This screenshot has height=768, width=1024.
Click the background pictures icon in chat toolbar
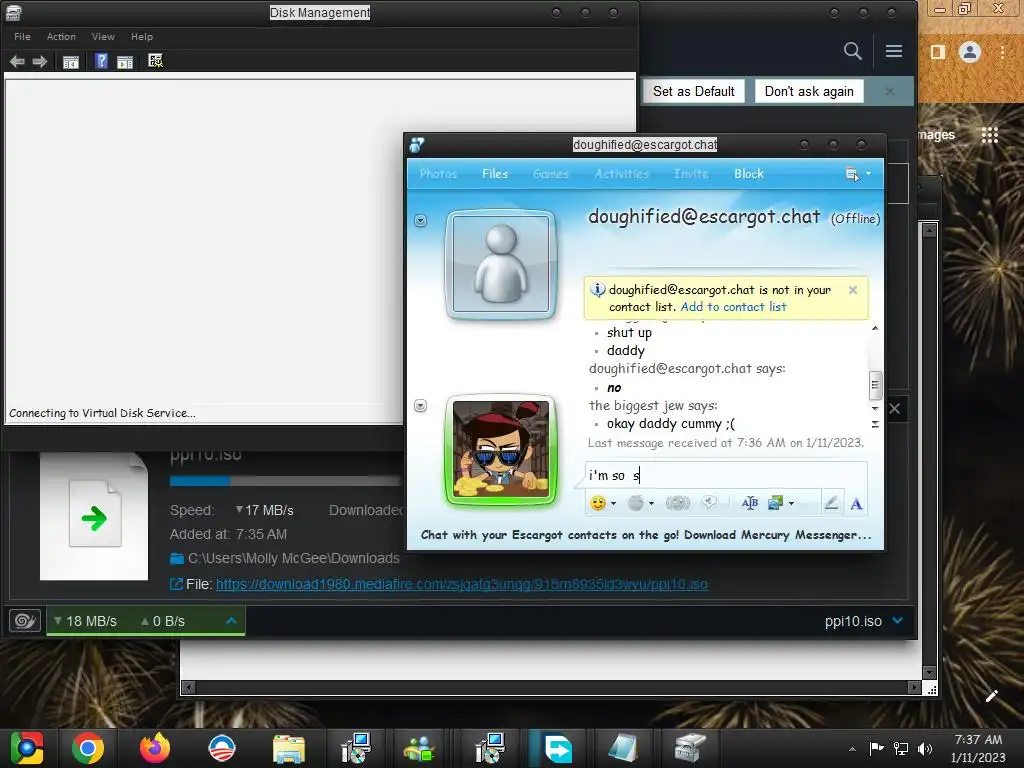coord(775,503)
